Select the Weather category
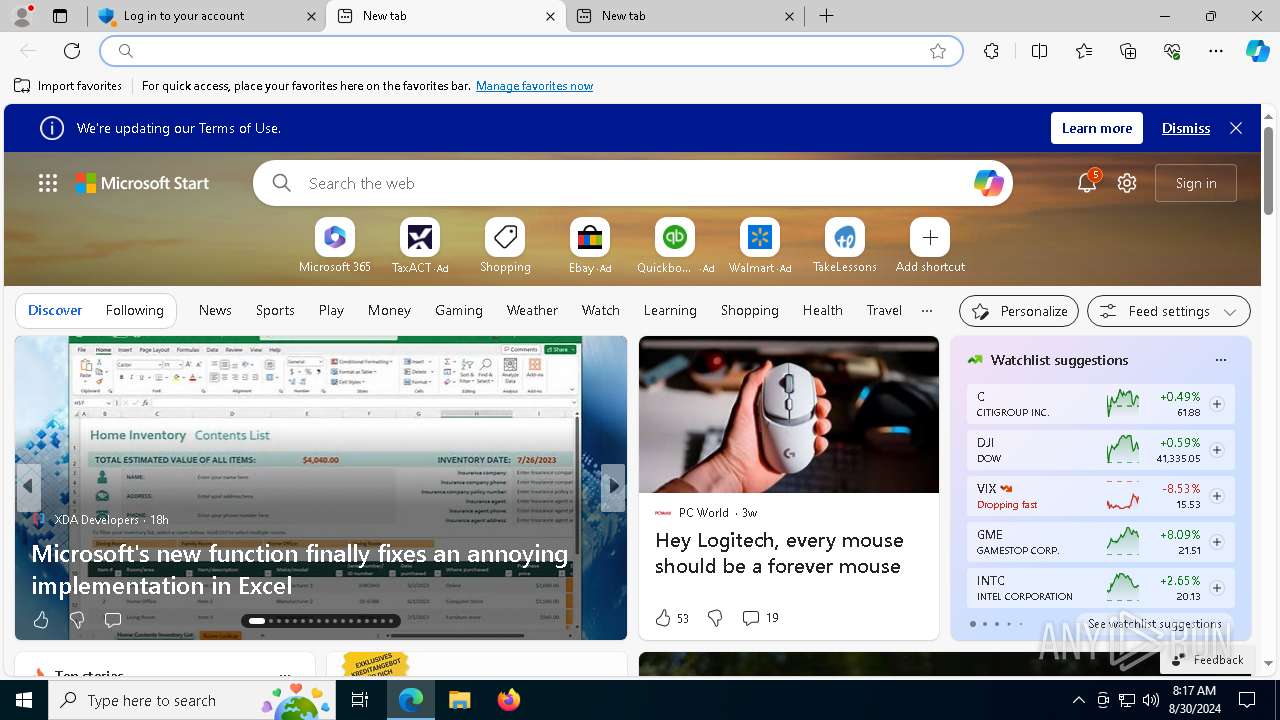The width and height of the screenshot is (1280, 720). [532, 311]
